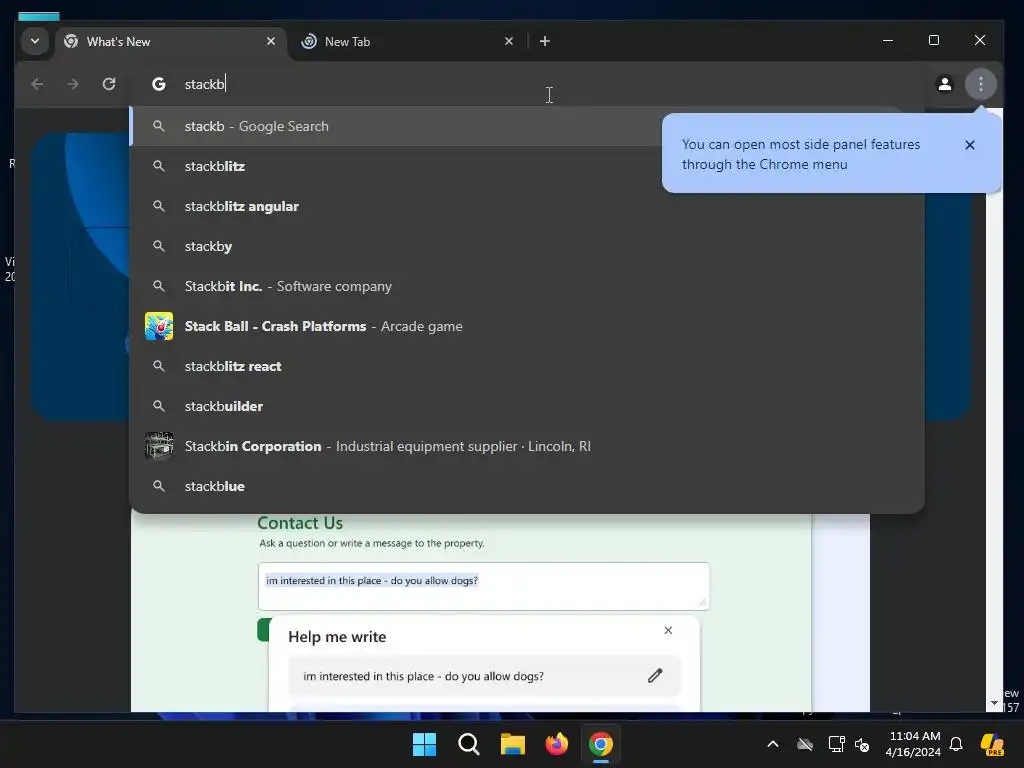This screenshot has height=768, width=1024.
Task: Click the Help me write prompt text
Action: tap(423, 677)
